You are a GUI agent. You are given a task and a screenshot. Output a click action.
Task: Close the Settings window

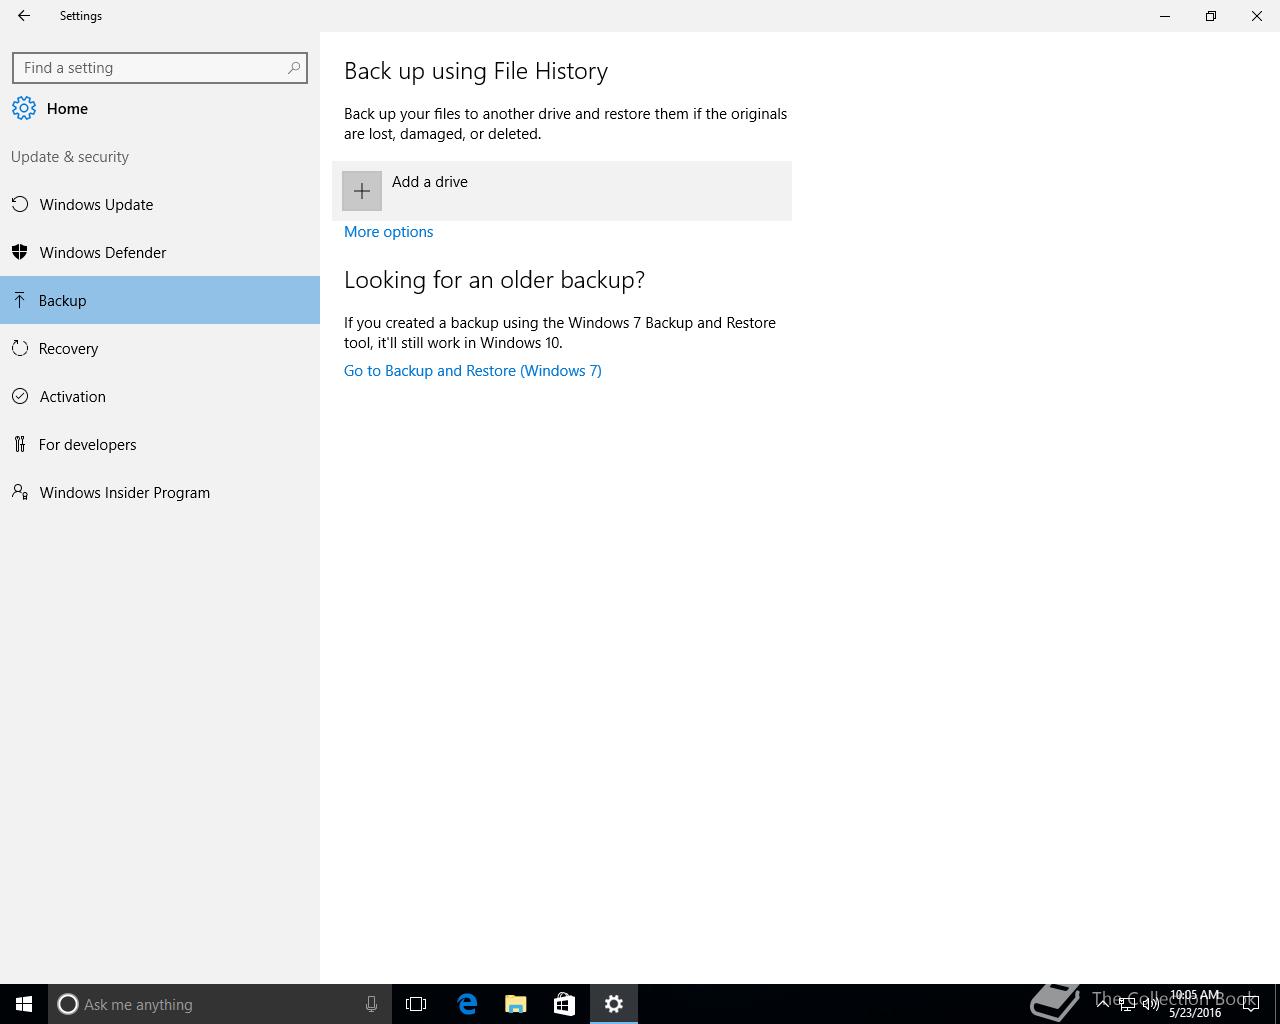pyautogui.click(x=1257, y=16)
